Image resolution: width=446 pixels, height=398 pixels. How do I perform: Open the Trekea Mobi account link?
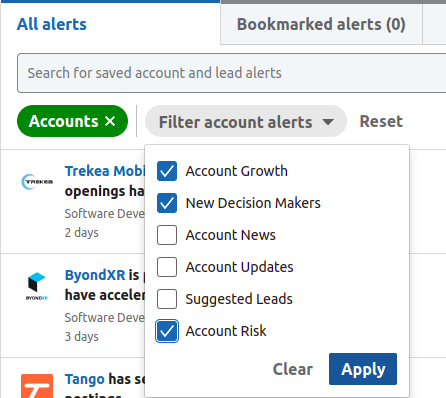coord(105,171)
